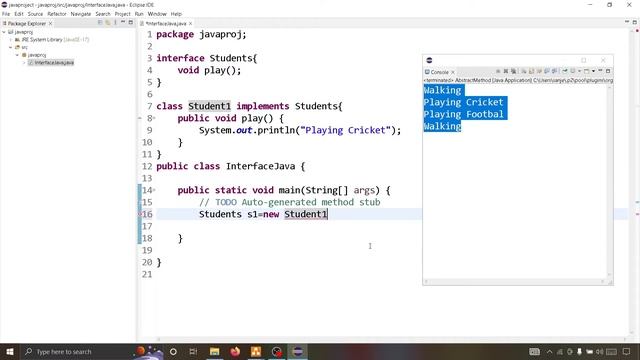The image size is (640, 360).
Task: Open the notification center on taskbar
Action: (x=627, y=351)
